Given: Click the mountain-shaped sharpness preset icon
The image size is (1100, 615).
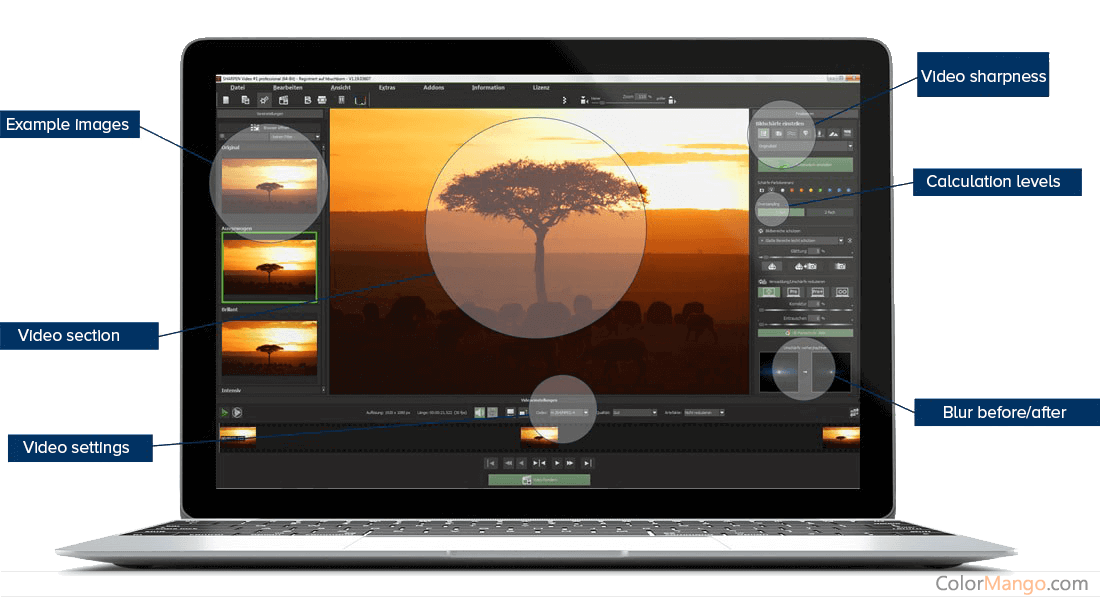Looking at the screenshot, I should 833,133.
